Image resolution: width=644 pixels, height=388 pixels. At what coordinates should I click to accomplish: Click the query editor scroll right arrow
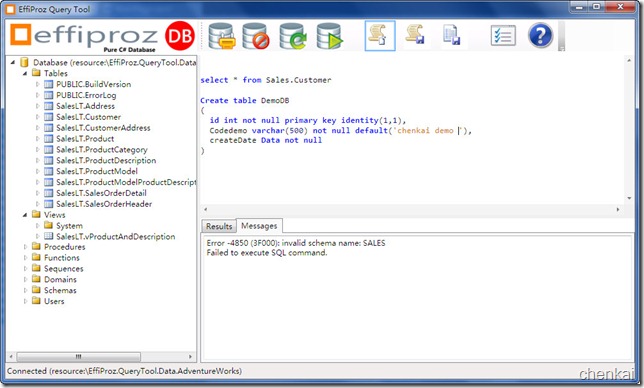[618, 209]
